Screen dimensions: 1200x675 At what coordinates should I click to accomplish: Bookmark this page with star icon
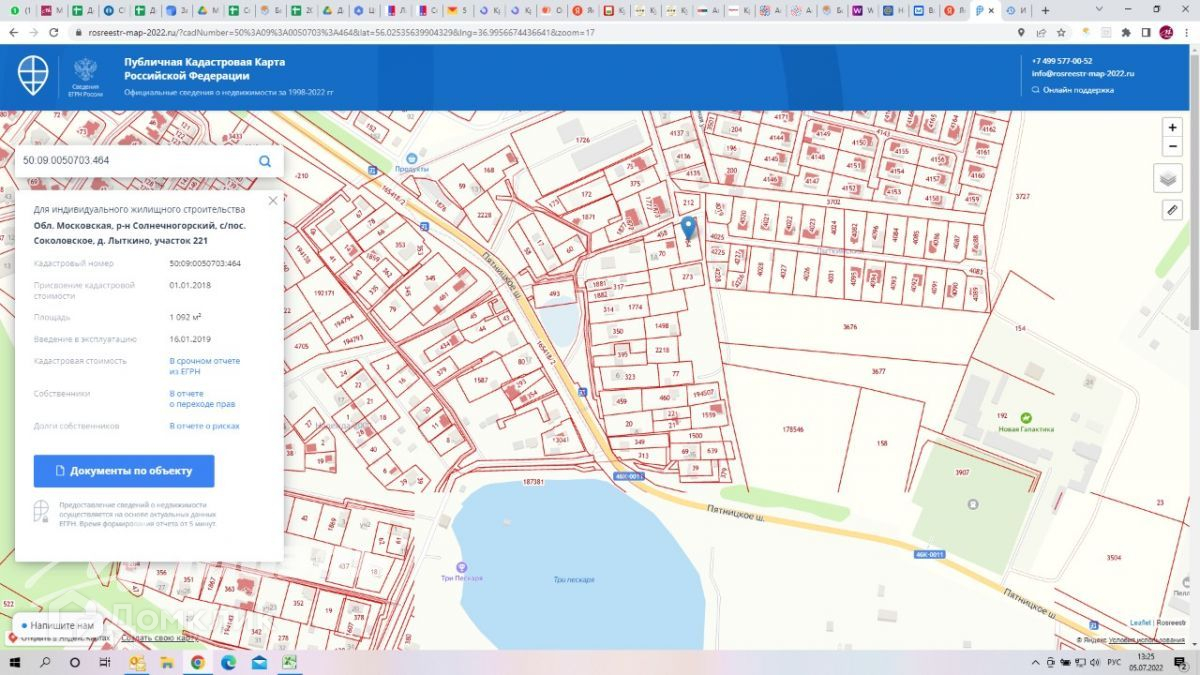click(1061, 32)
